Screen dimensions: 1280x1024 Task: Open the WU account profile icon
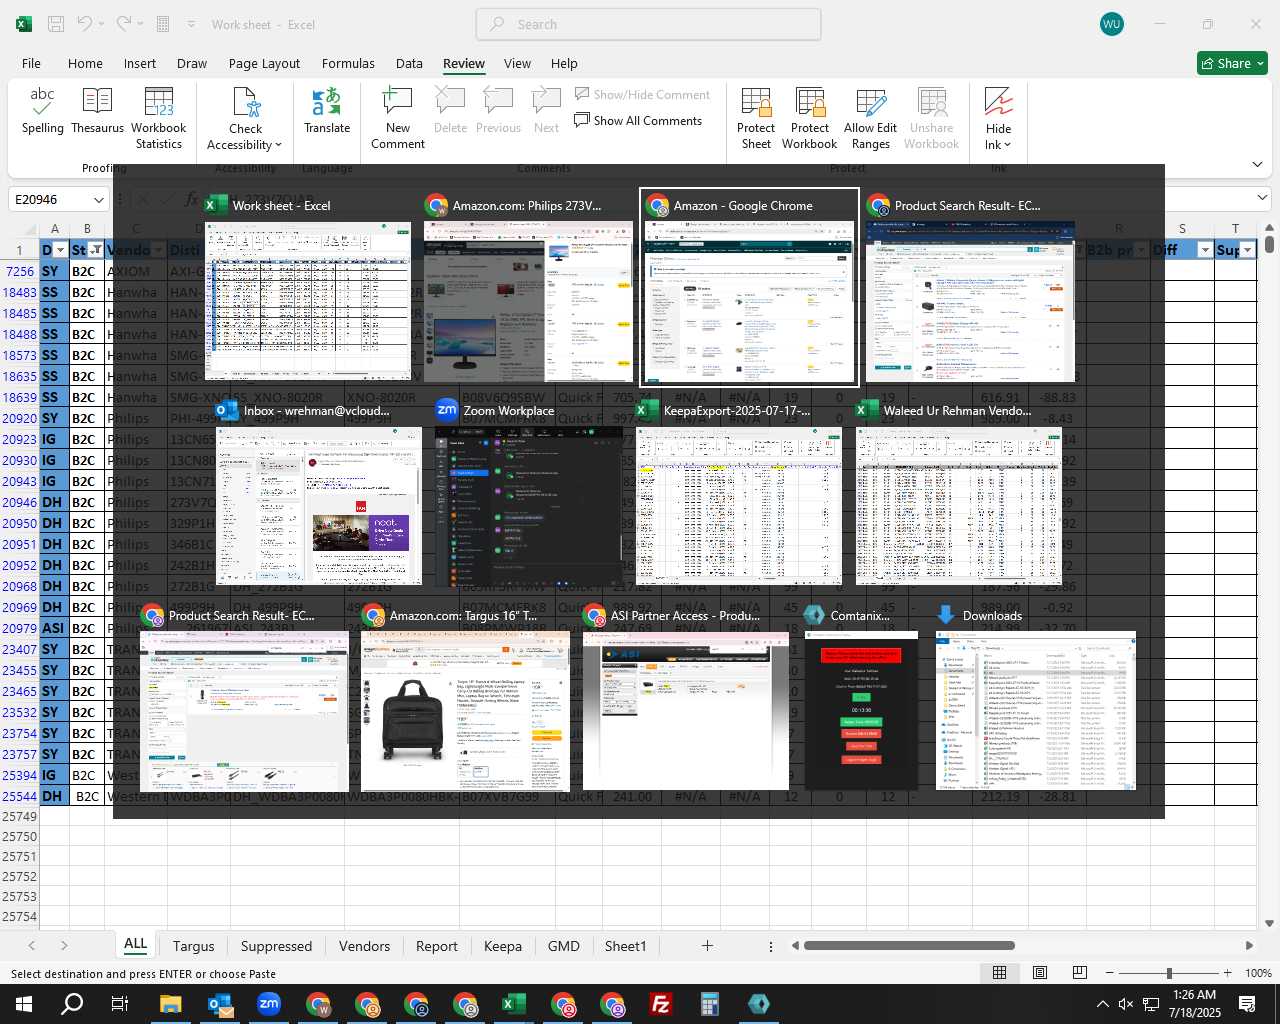click(1111, 24)
